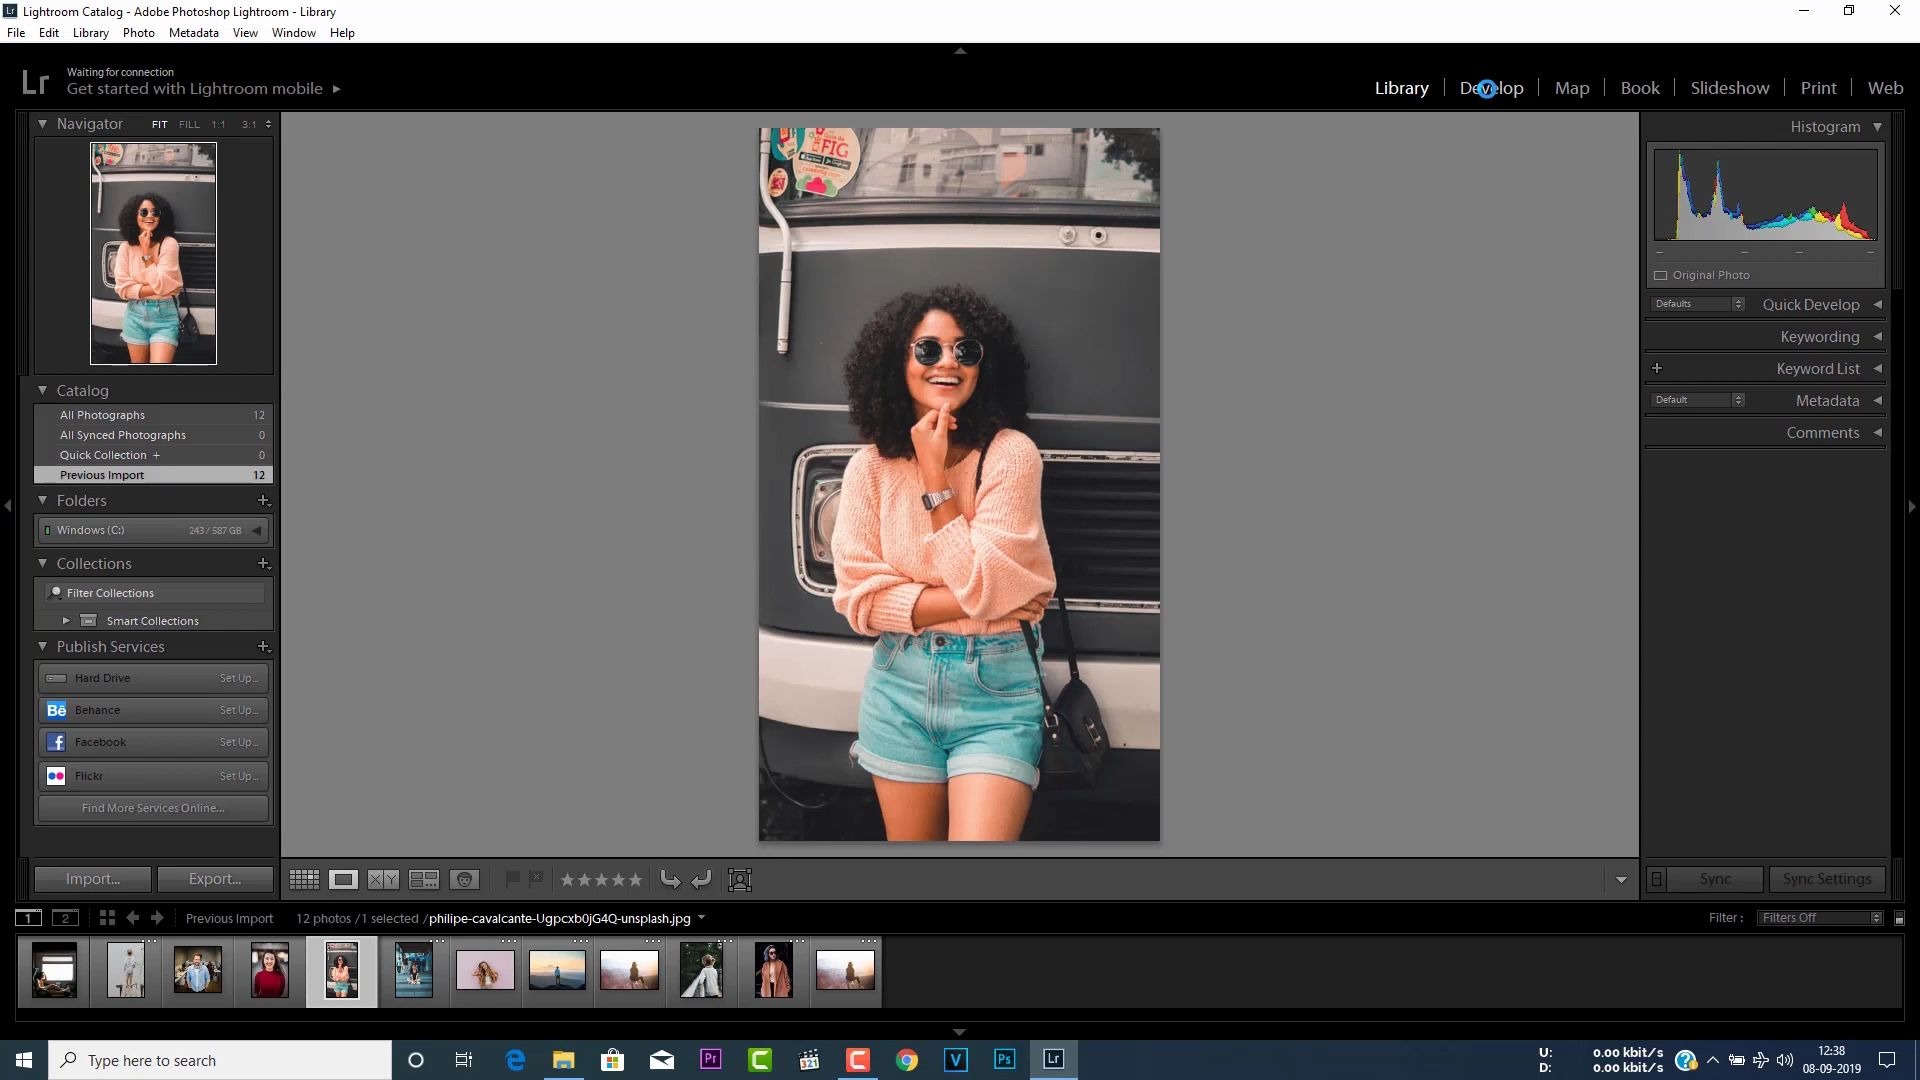Flag photo as pick
The height and width of the screenshot is (1080, 1920).
(x=512, y=879)
